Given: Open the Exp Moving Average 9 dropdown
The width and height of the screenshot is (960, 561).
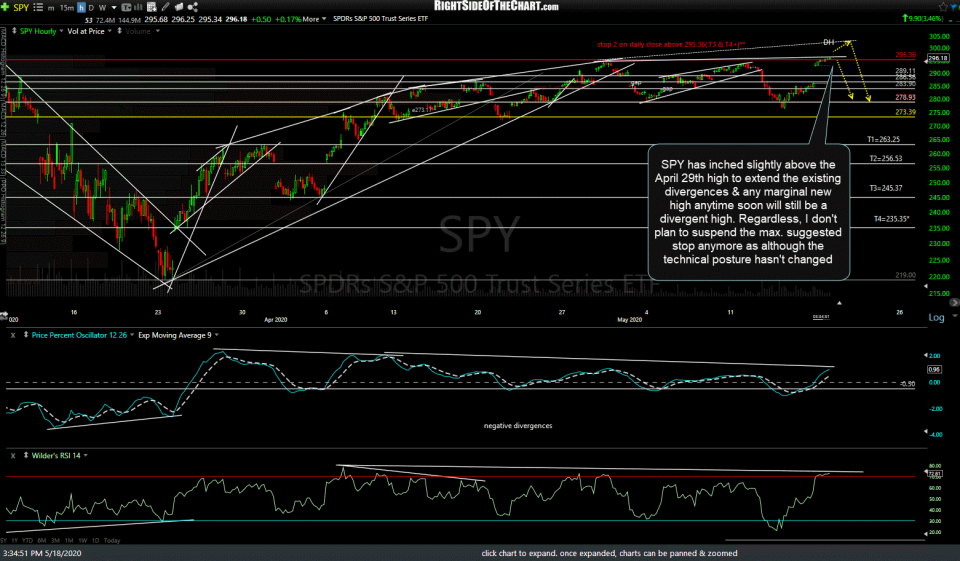Looking at the screenshot, I should (217, 335).
